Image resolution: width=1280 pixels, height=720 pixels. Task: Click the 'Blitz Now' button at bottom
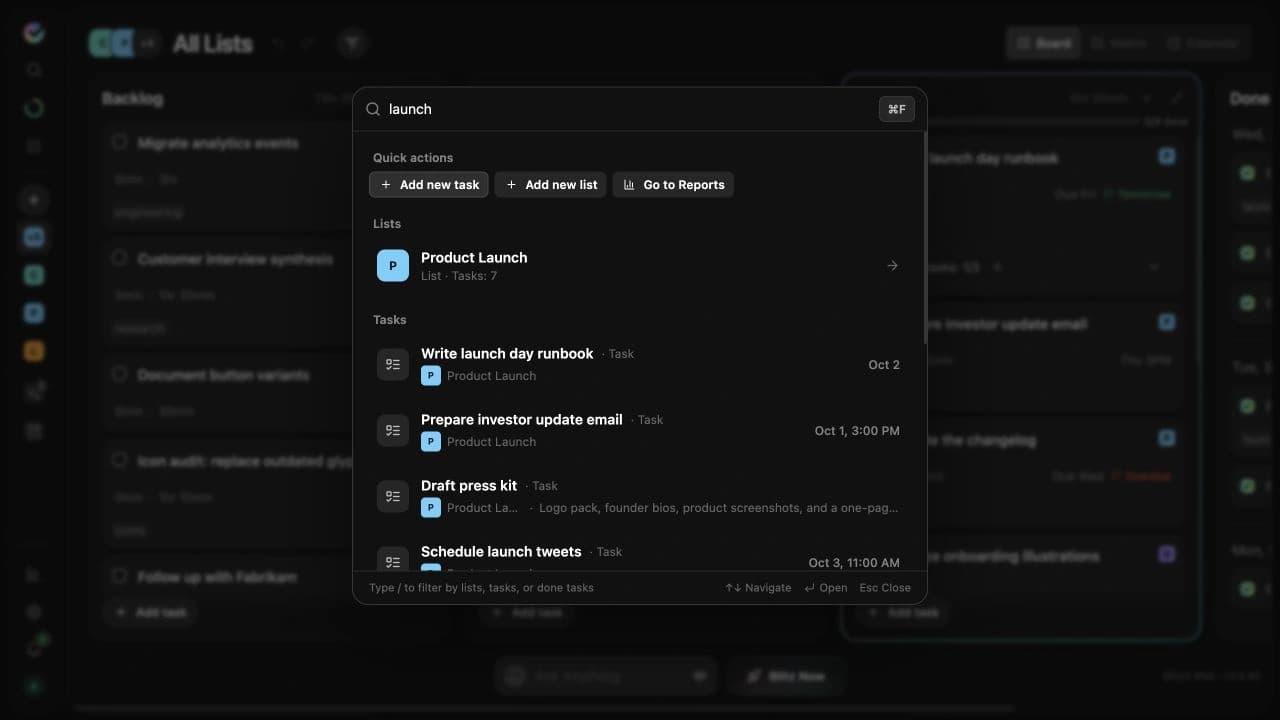point(786,676)
